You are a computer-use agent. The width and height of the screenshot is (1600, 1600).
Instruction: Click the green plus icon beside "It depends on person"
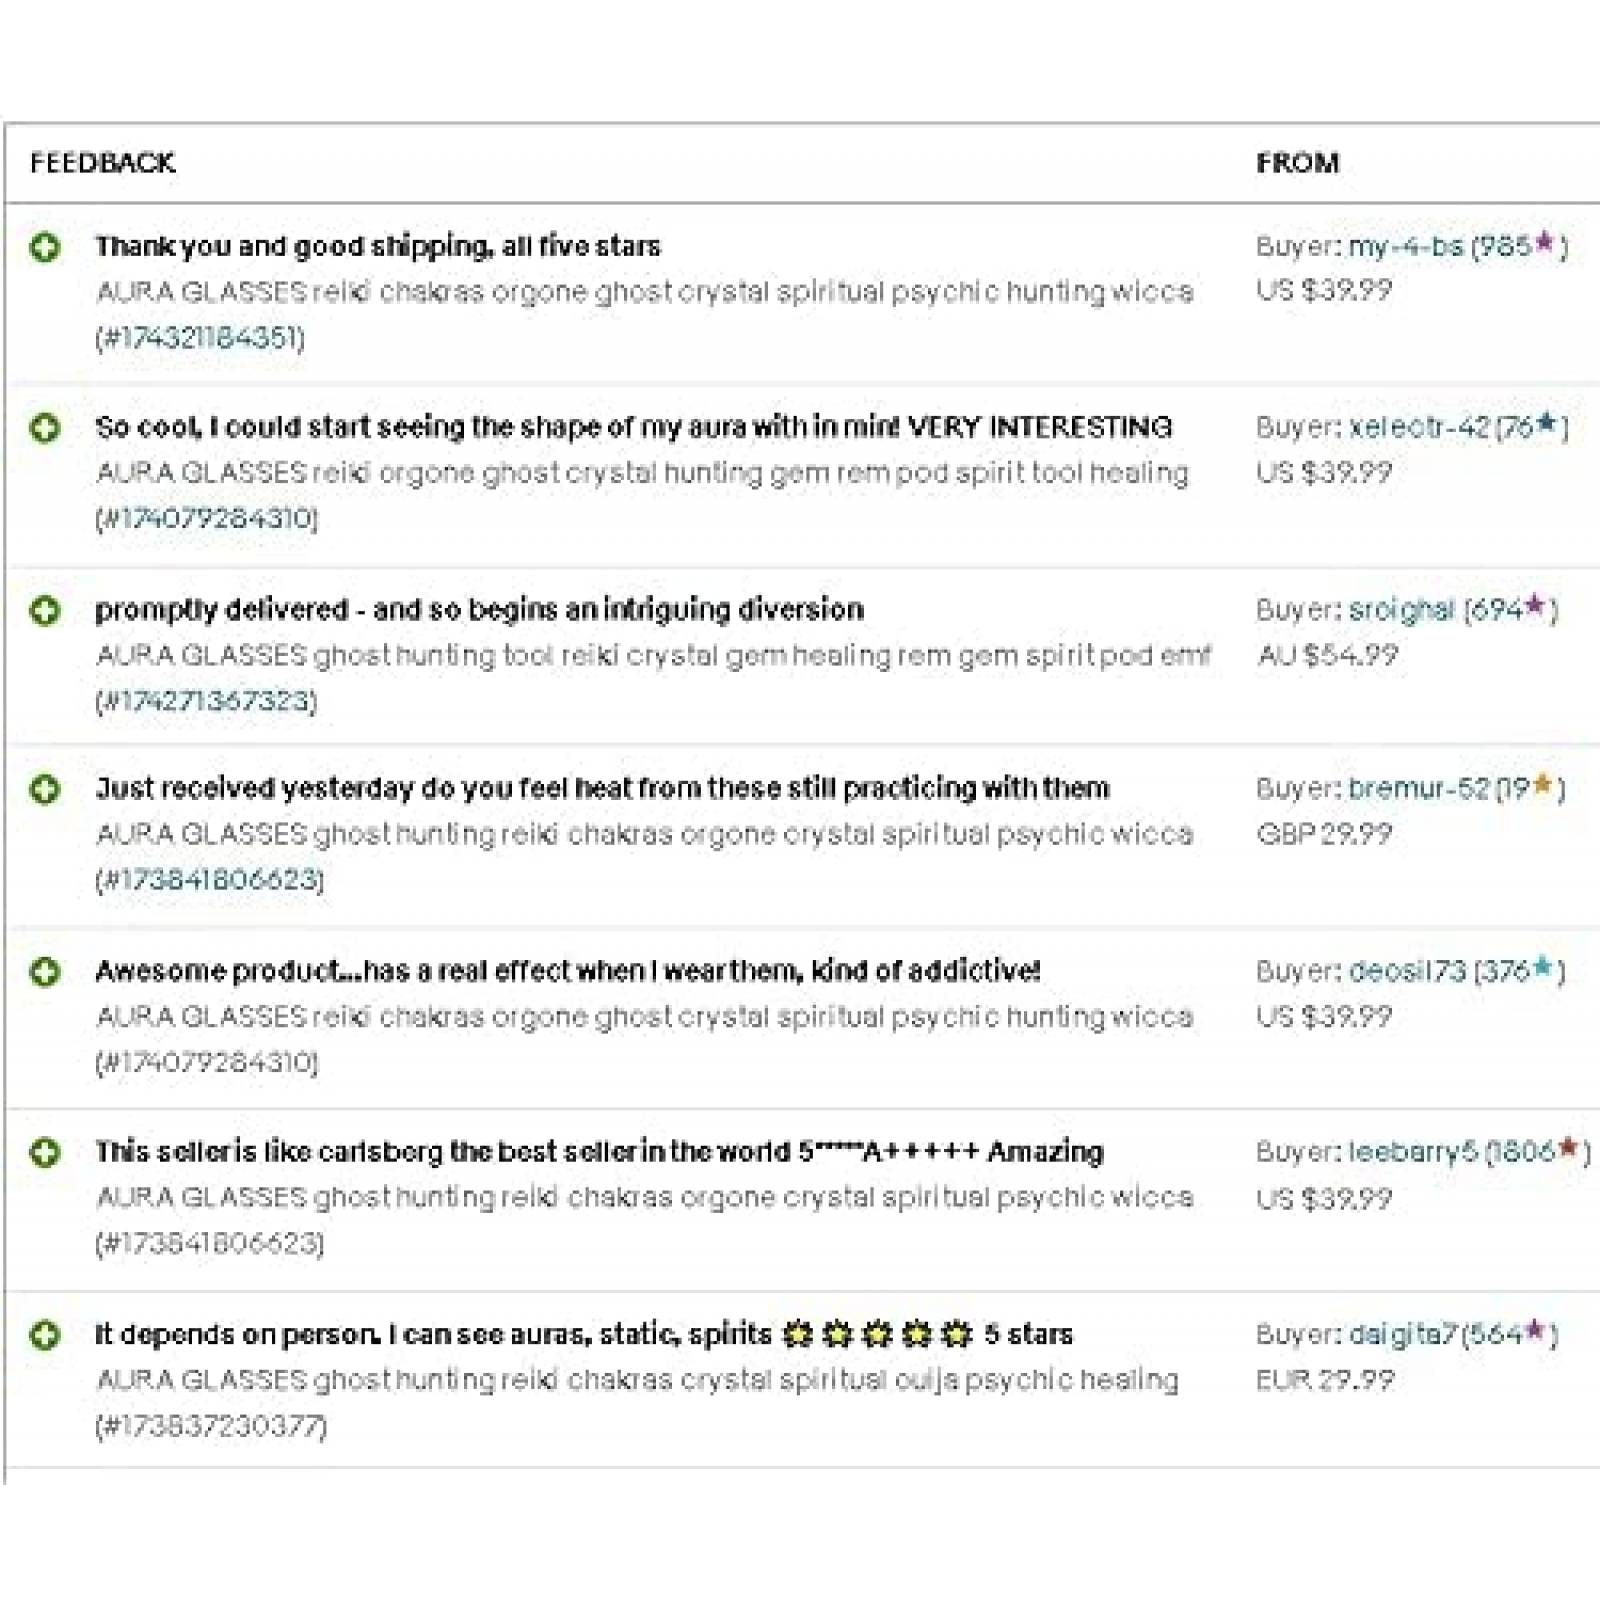pyautogui.click(x=44, y=1335)
